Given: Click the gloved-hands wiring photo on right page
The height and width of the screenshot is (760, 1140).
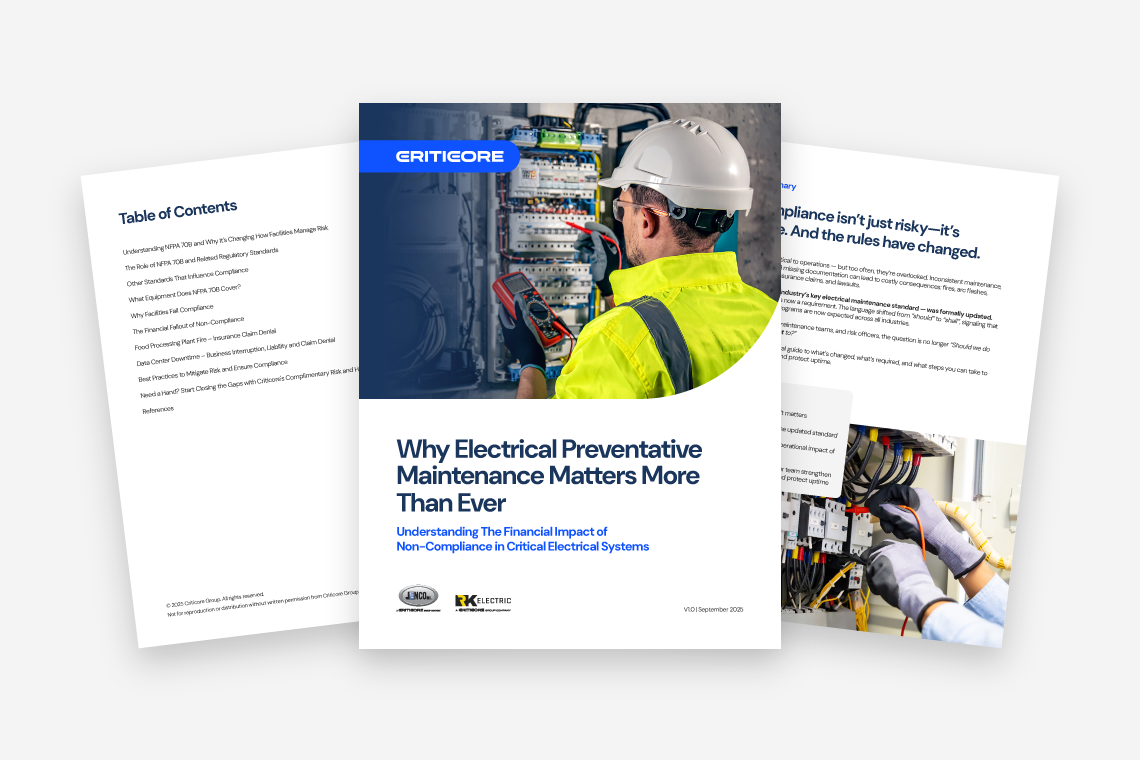Looking at the screenshot, I should click(900, 530).
